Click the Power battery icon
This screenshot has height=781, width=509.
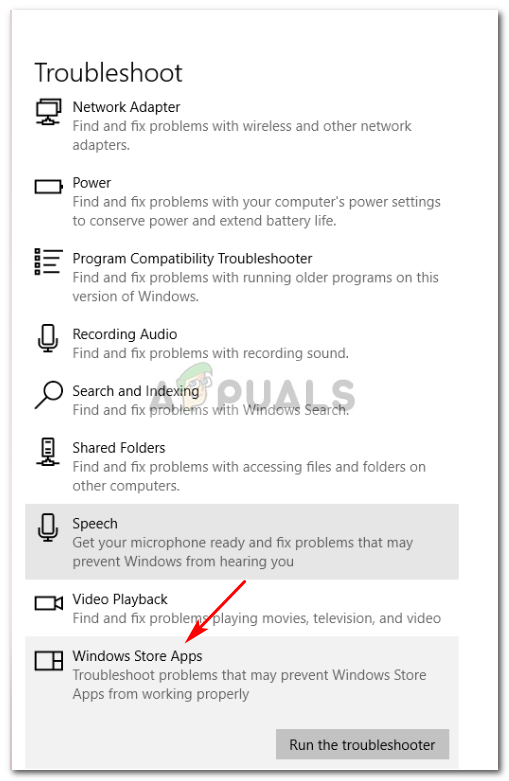point(48,187)
